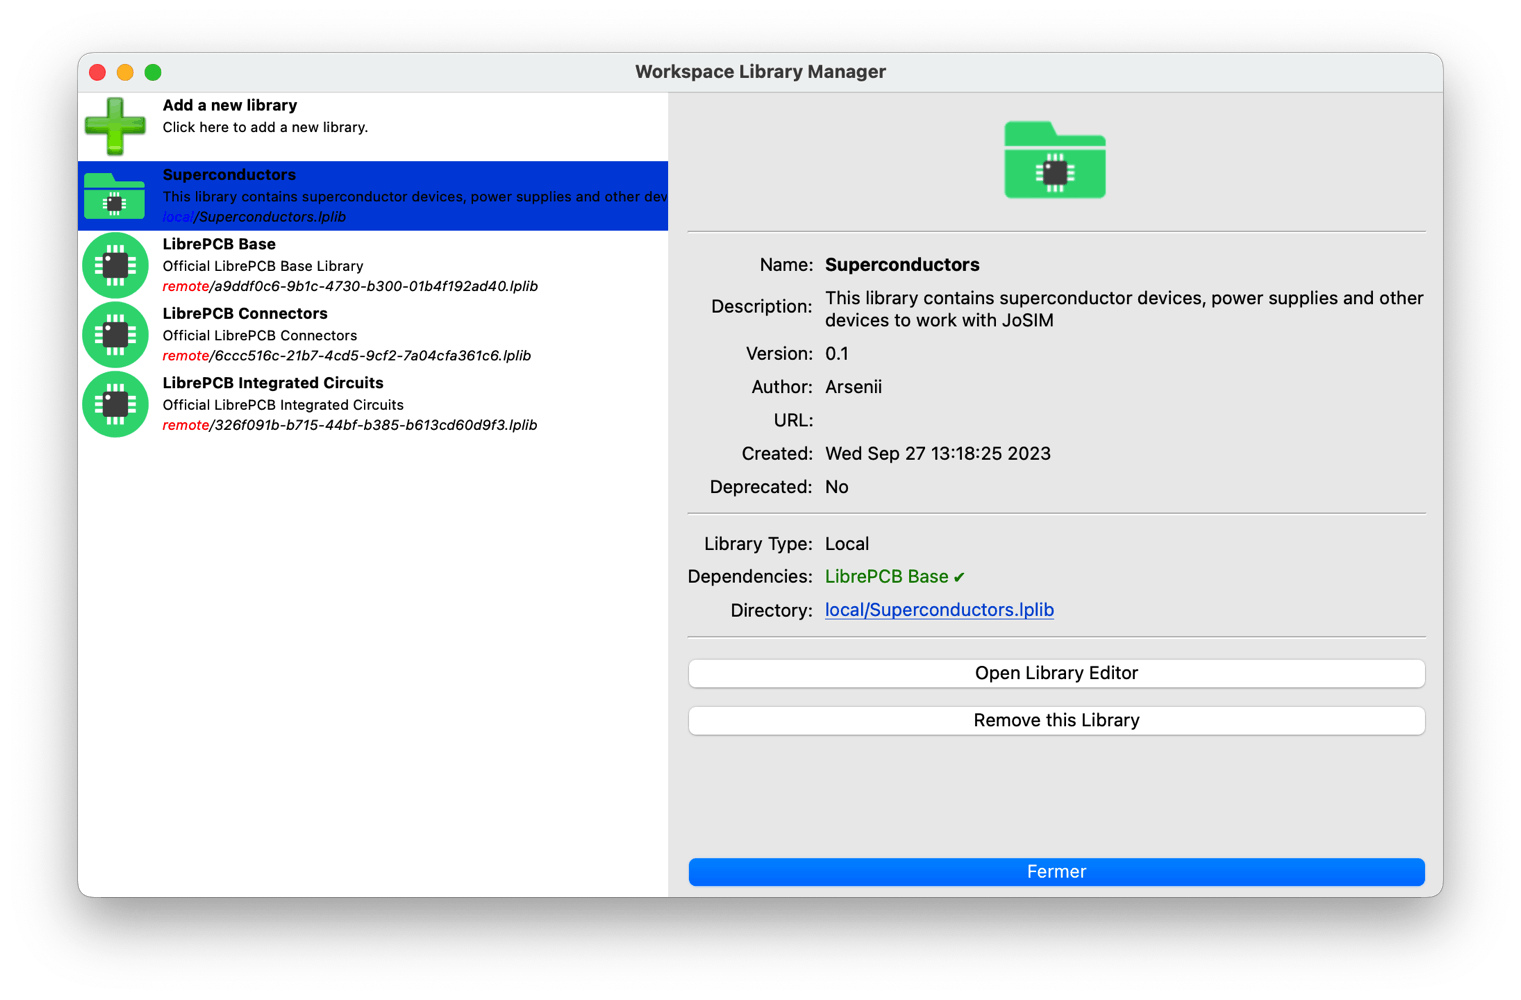Click the LibrePCB Integrated Circuits chip icon
The width and height of the screenshot is (1521, 1000).
115,404
